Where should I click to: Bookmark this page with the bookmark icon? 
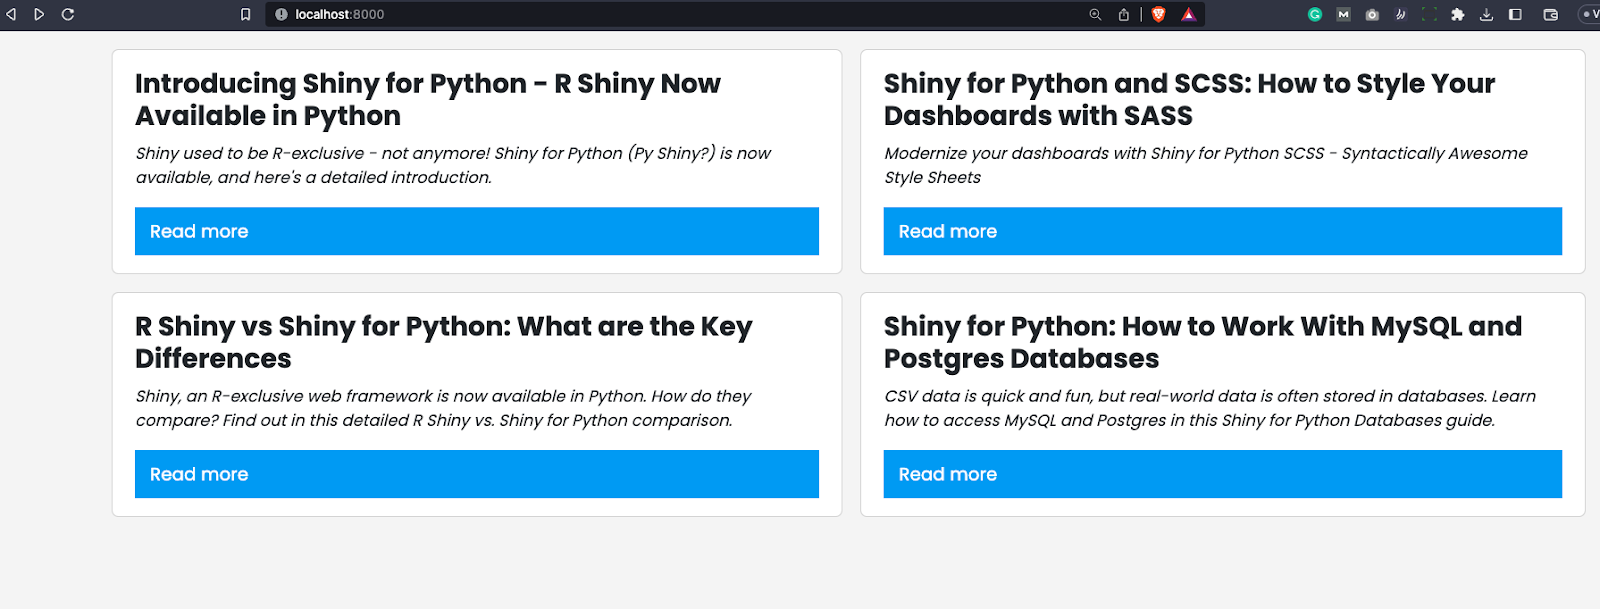click(245, 14)
